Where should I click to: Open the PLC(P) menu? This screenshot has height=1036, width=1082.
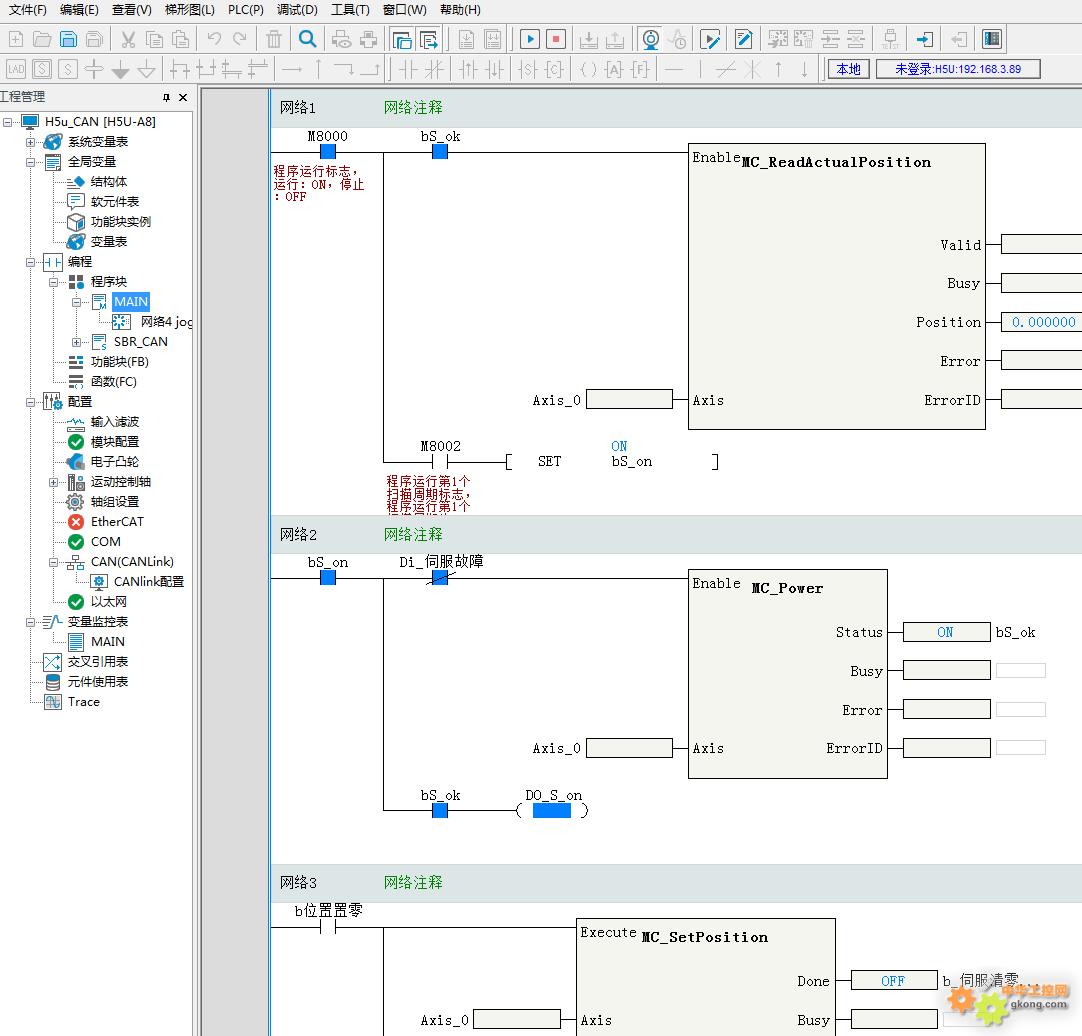tap(246, 10)
